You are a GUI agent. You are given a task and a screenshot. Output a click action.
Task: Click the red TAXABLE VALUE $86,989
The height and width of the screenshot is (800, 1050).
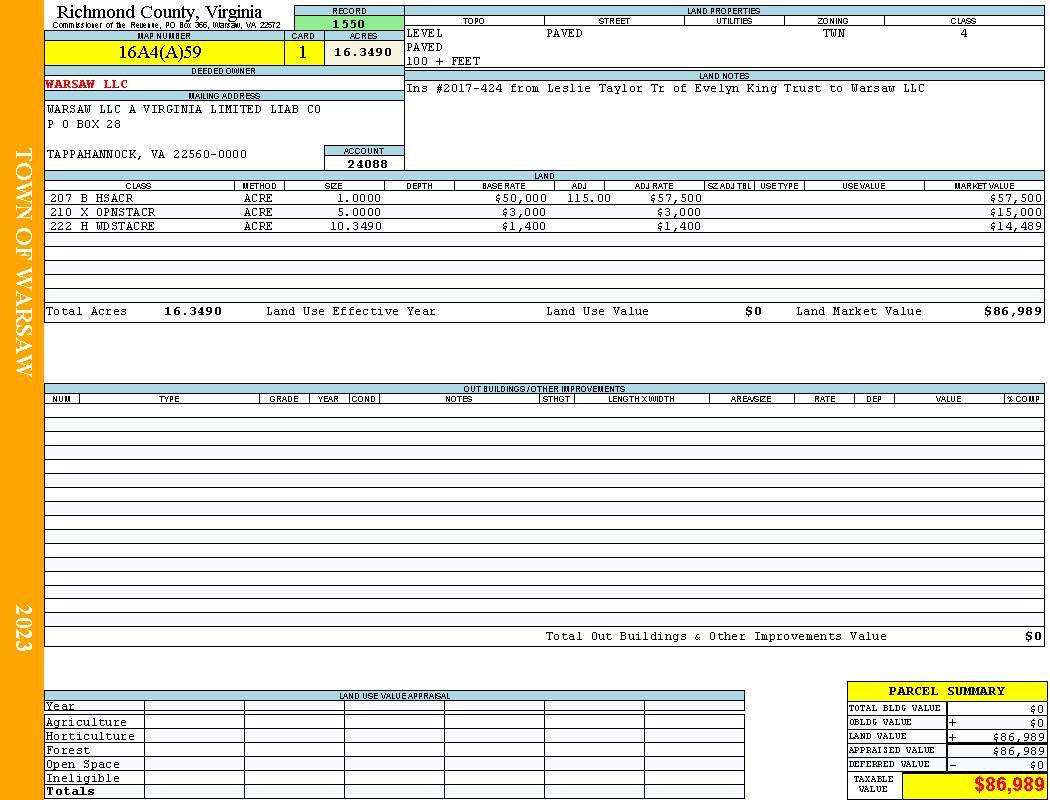1008,785
